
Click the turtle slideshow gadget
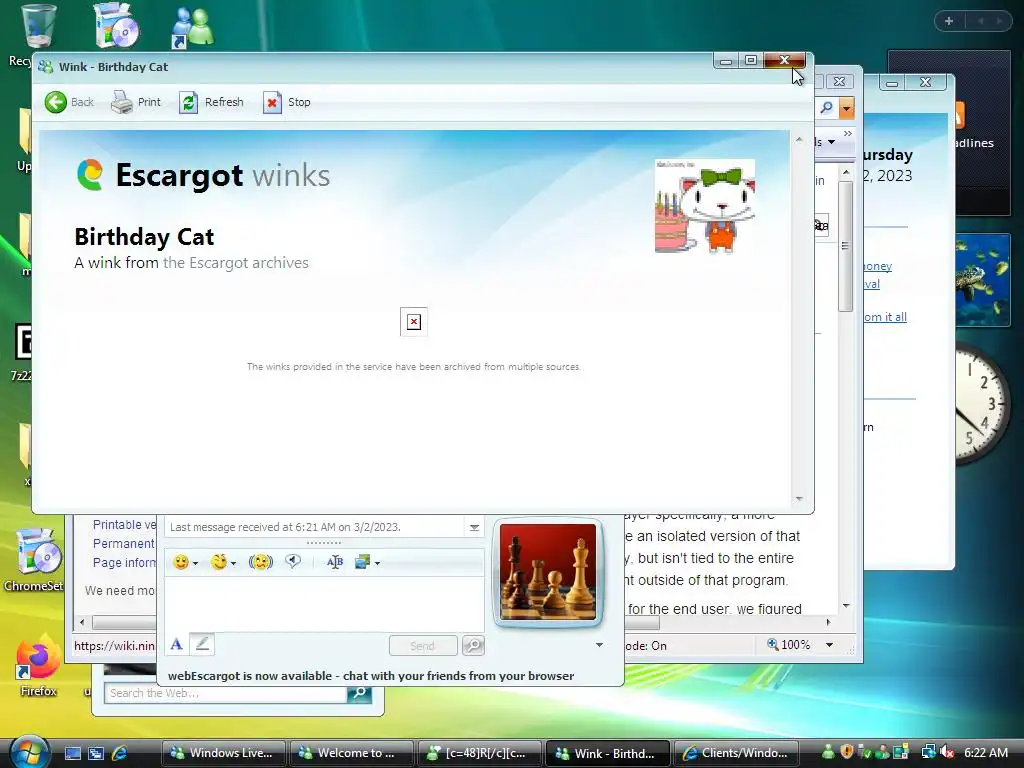983,281
